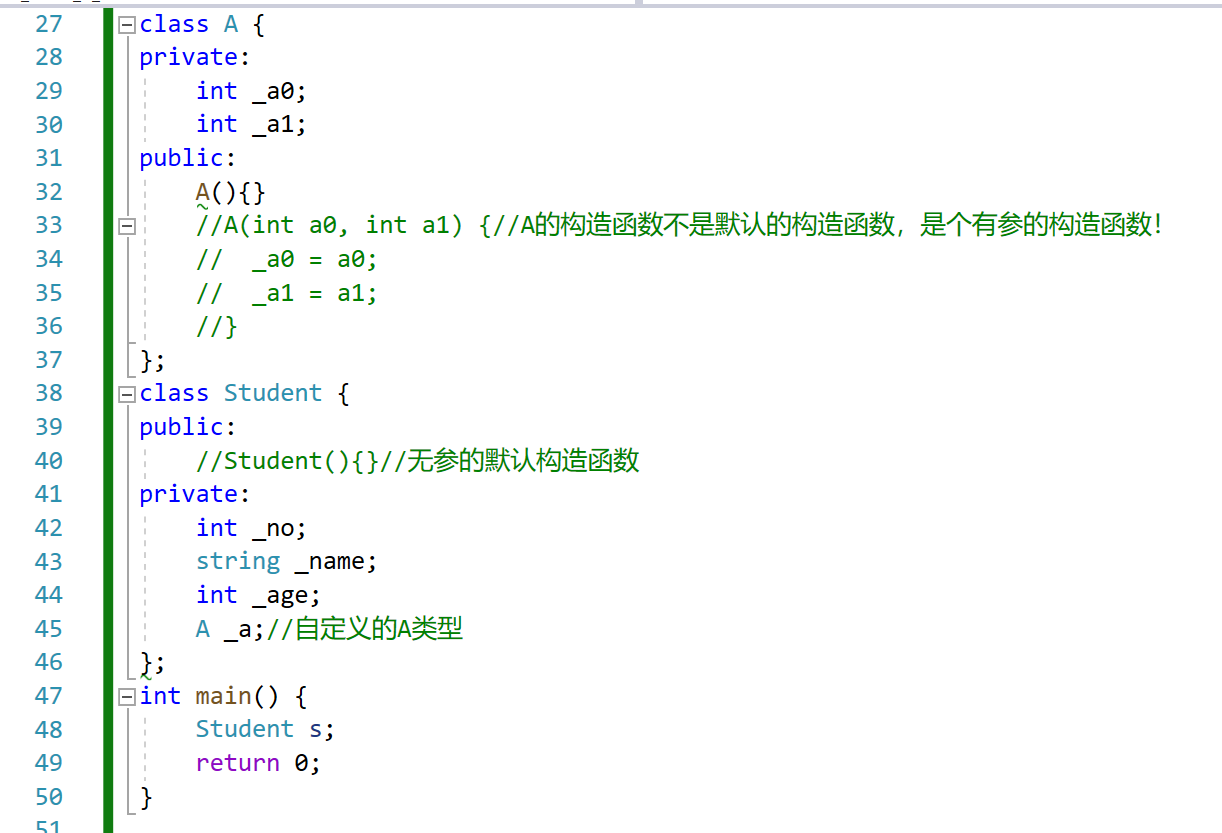Click the '//}' comment on line 36

tap(217, 326)
